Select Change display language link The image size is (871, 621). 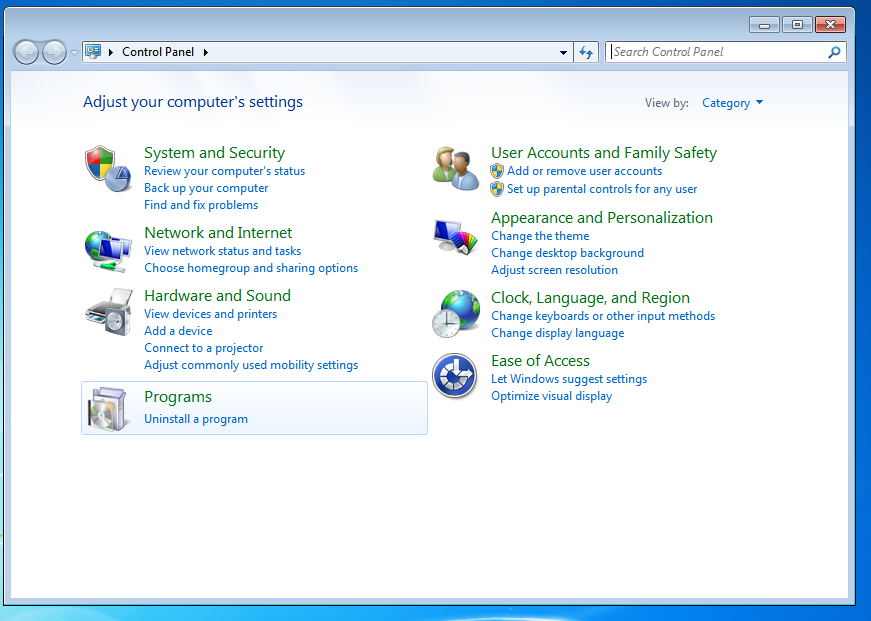[558, 333]
